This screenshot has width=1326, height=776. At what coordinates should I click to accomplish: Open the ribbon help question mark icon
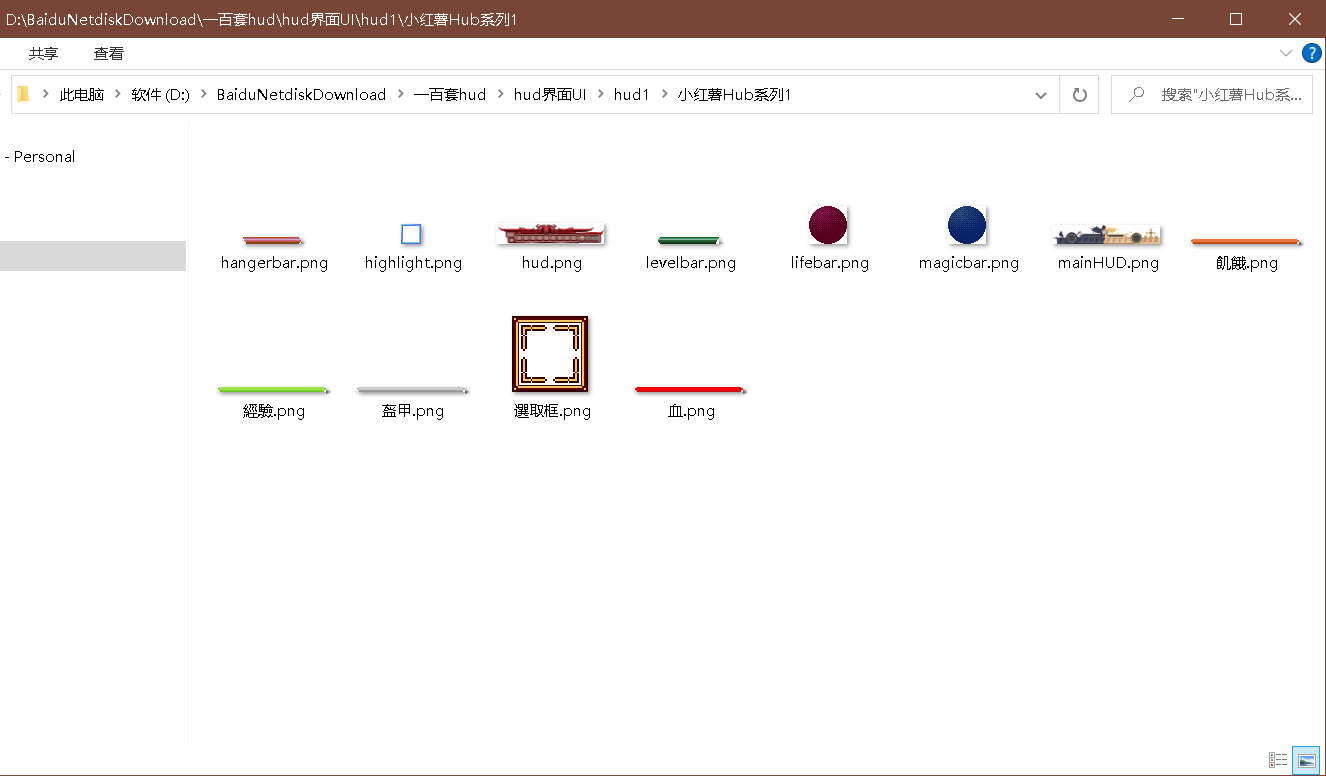click(1312, 53)
